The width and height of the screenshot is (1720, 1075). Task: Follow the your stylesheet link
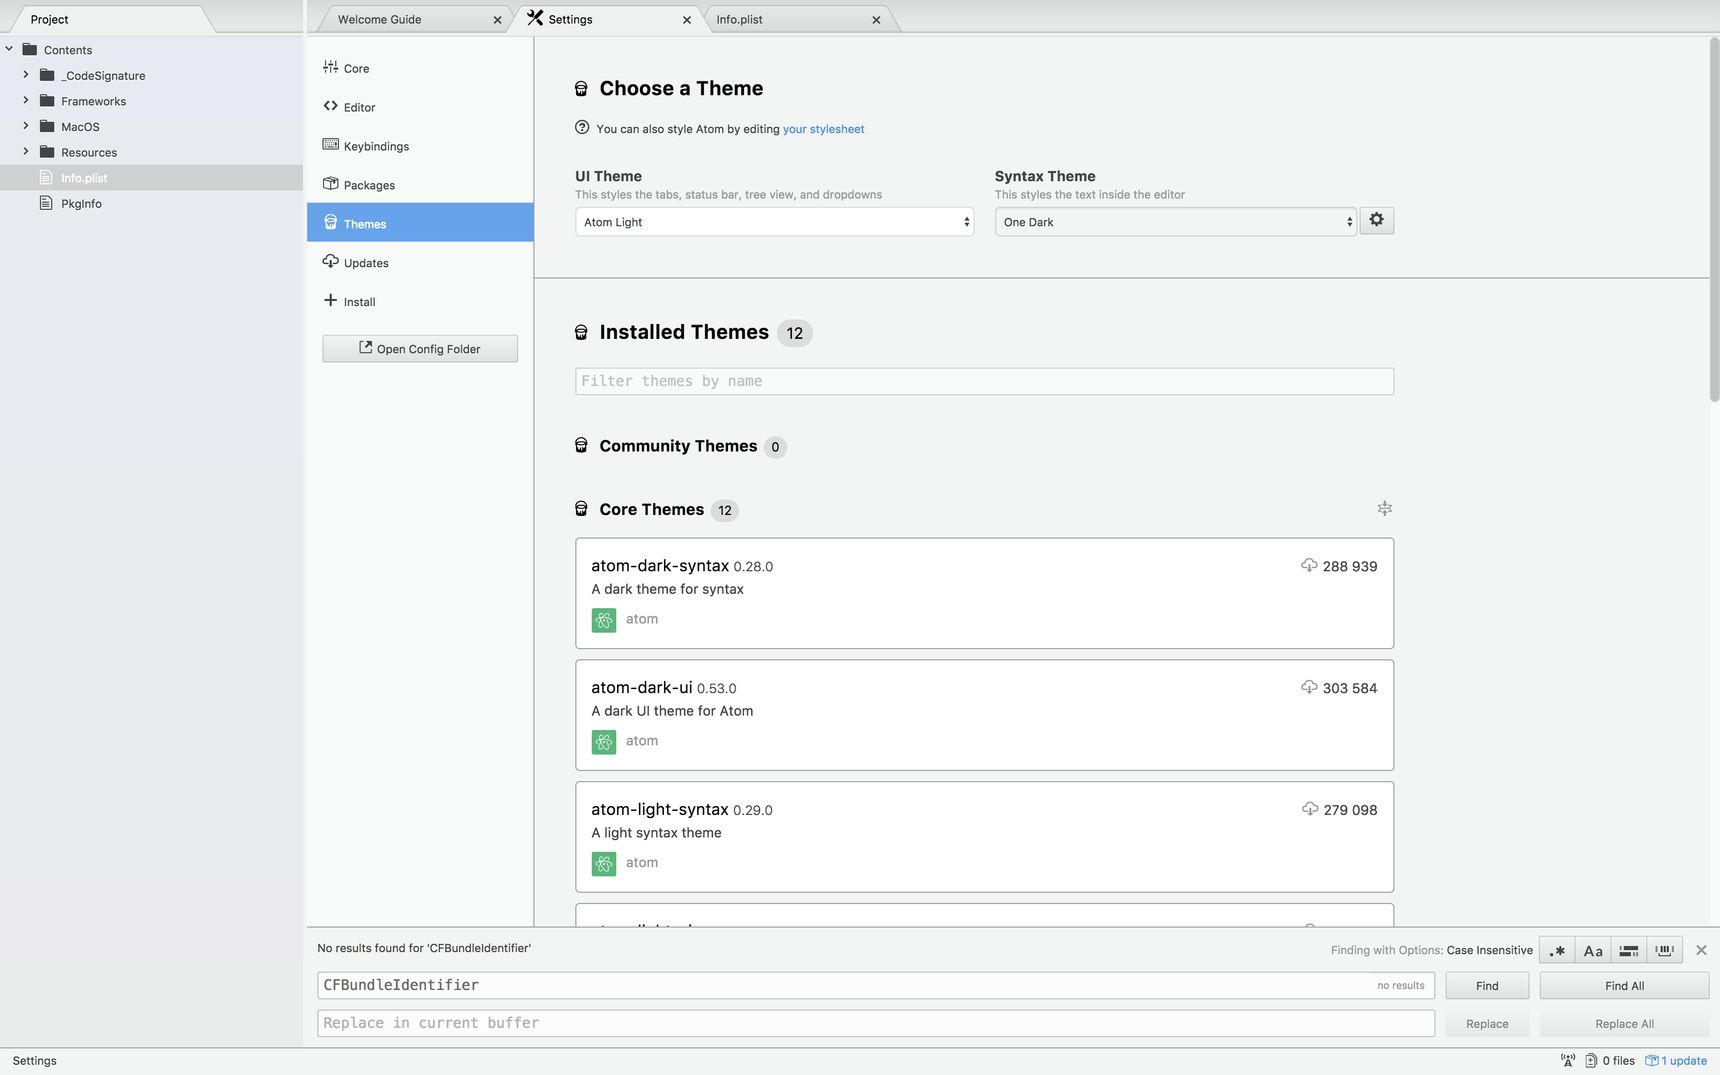[x=823, y=129]
